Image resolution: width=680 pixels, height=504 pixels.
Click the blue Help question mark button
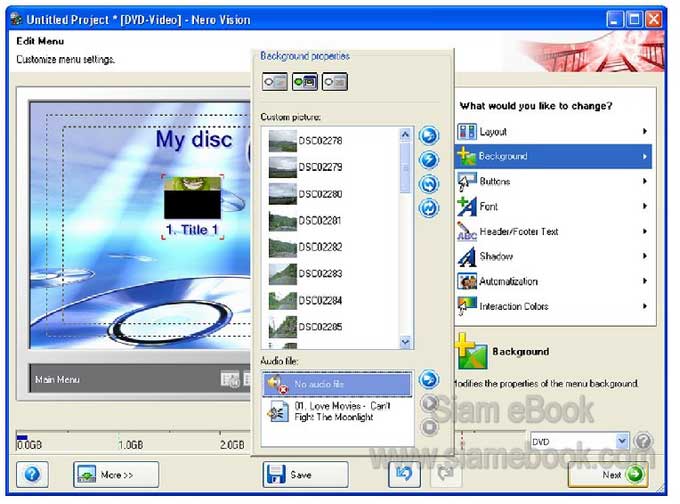pos(32,475)
